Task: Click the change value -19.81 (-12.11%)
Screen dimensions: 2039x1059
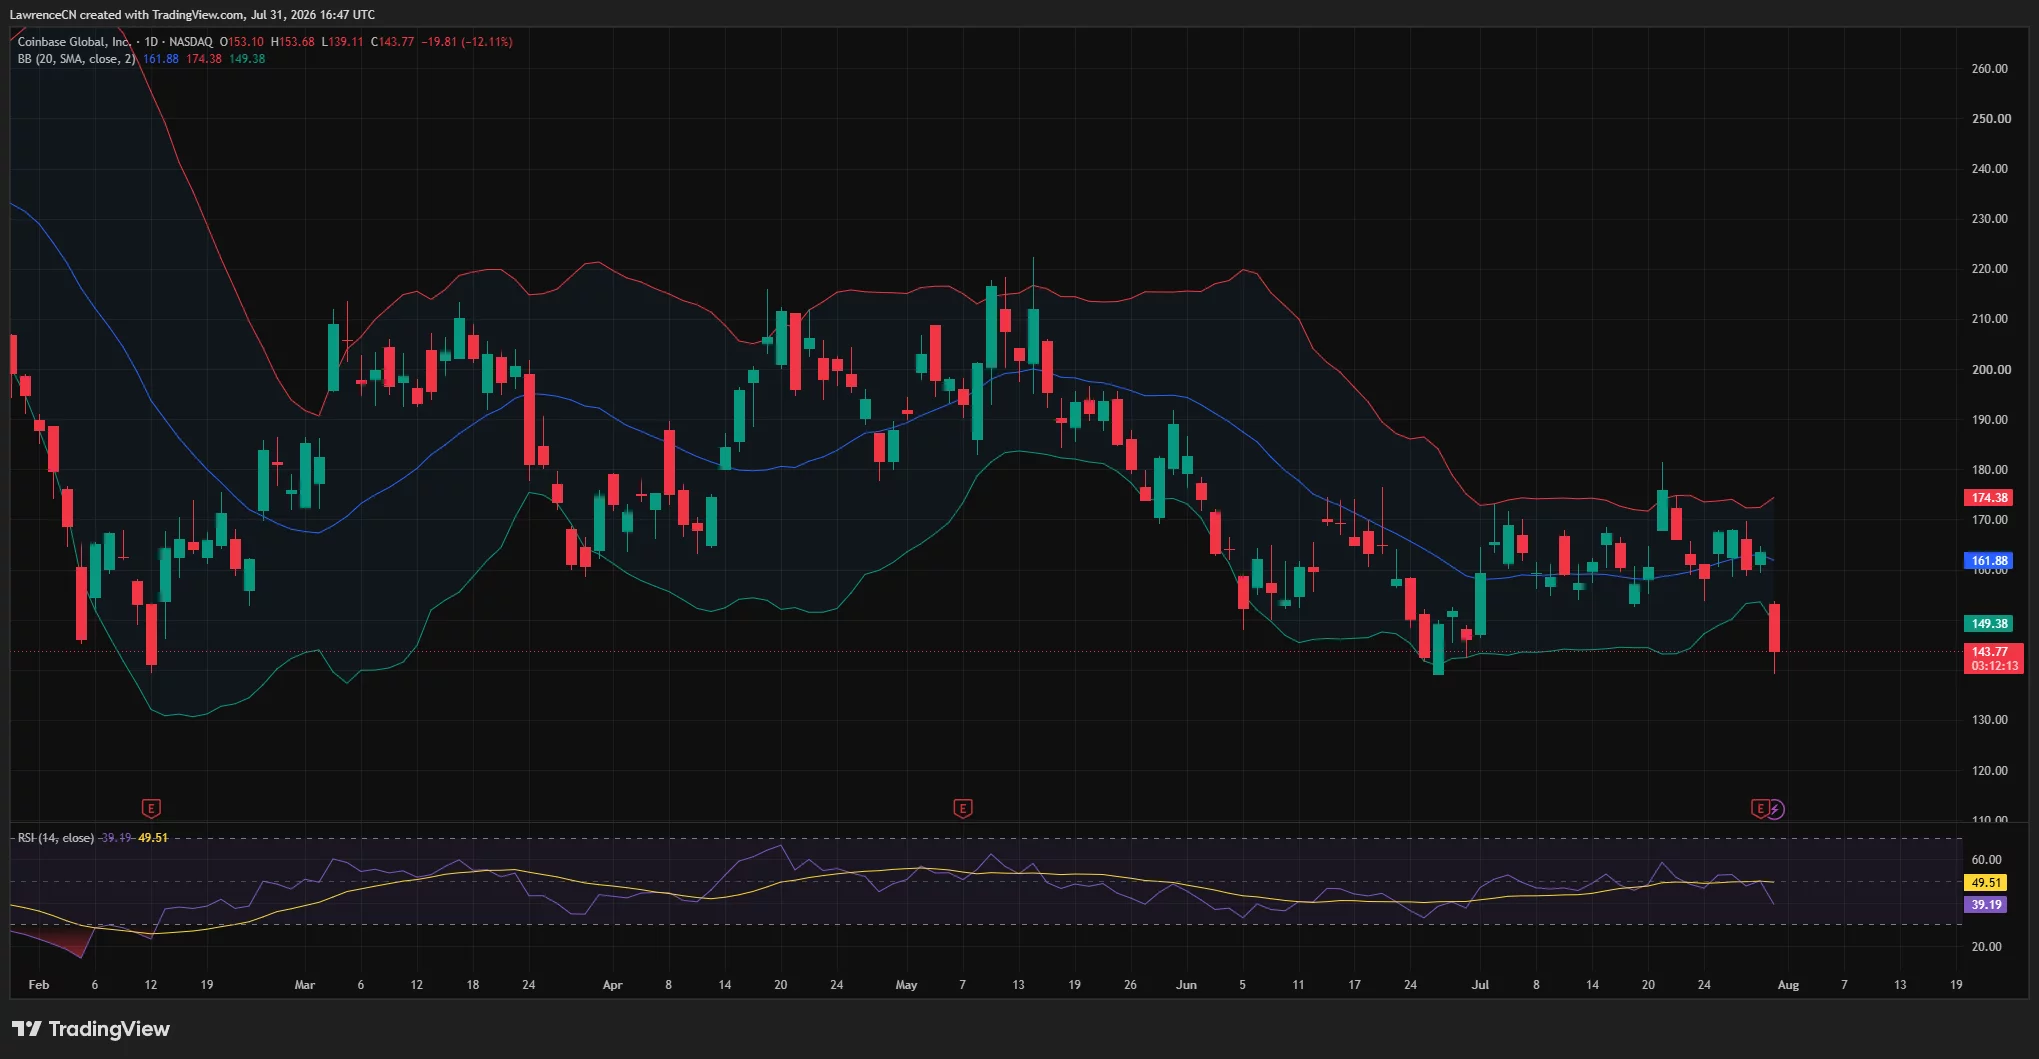Action: click(467, 42)
